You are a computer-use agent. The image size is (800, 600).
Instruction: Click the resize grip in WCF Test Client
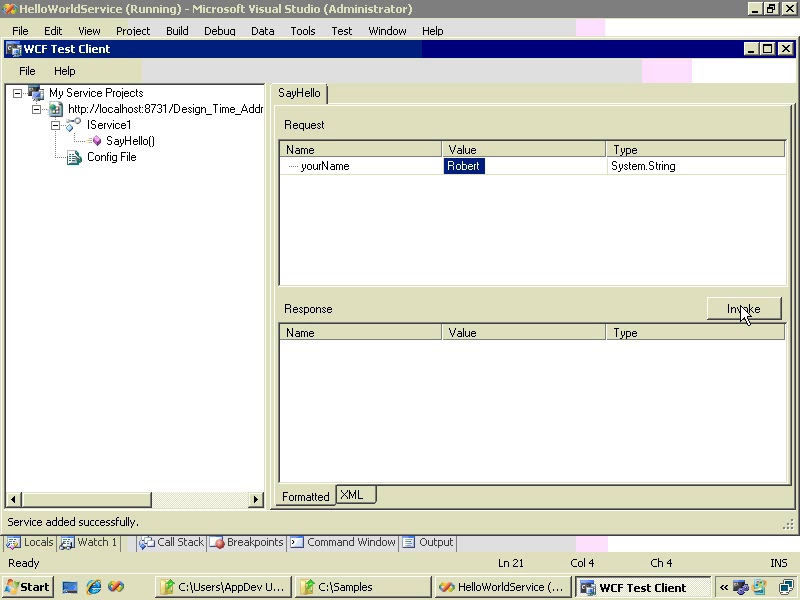tap(788, 524)
